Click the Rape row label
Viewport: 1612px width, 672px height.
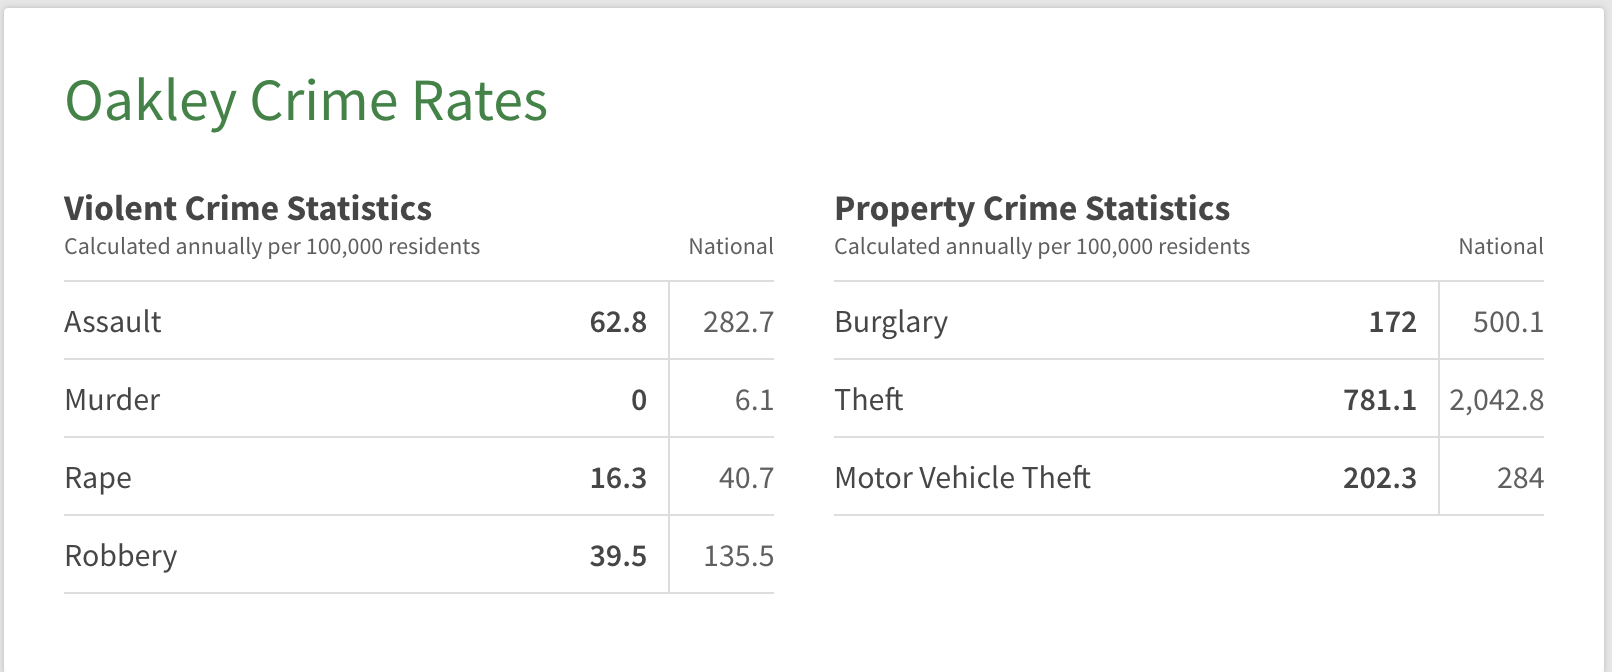pyautogui.click(x=98, y=478)
